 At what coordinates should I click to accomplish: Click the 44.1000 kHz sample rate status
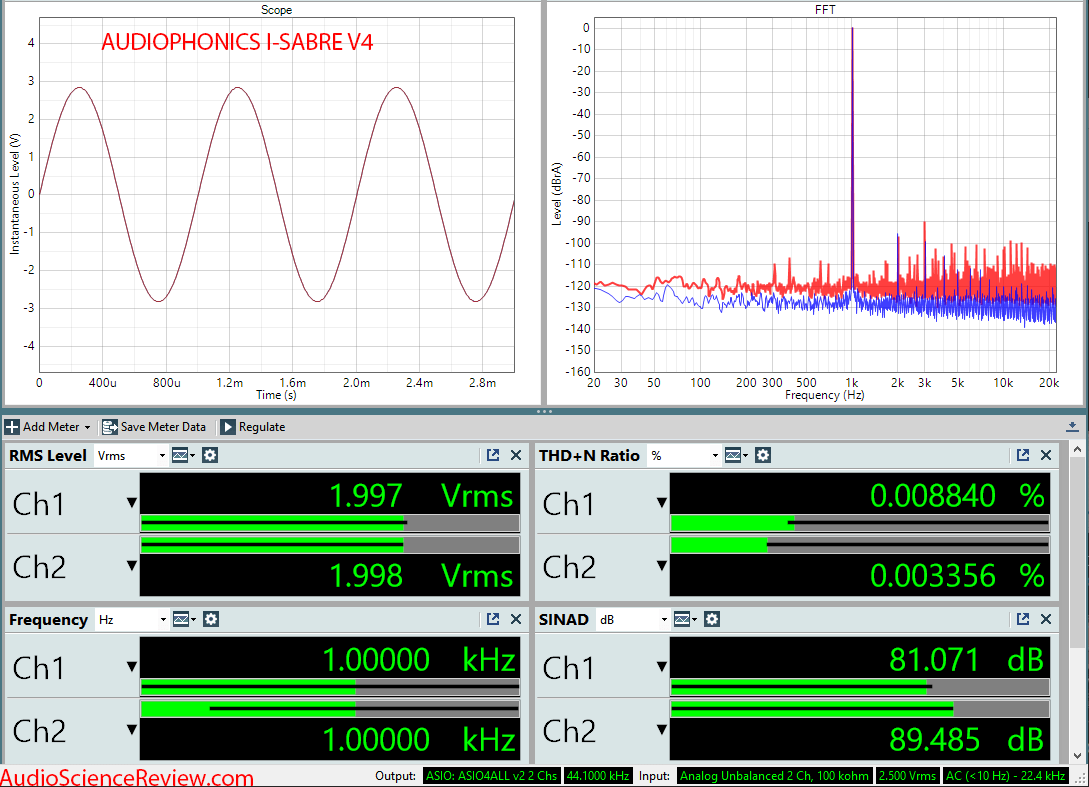(598, 776)
